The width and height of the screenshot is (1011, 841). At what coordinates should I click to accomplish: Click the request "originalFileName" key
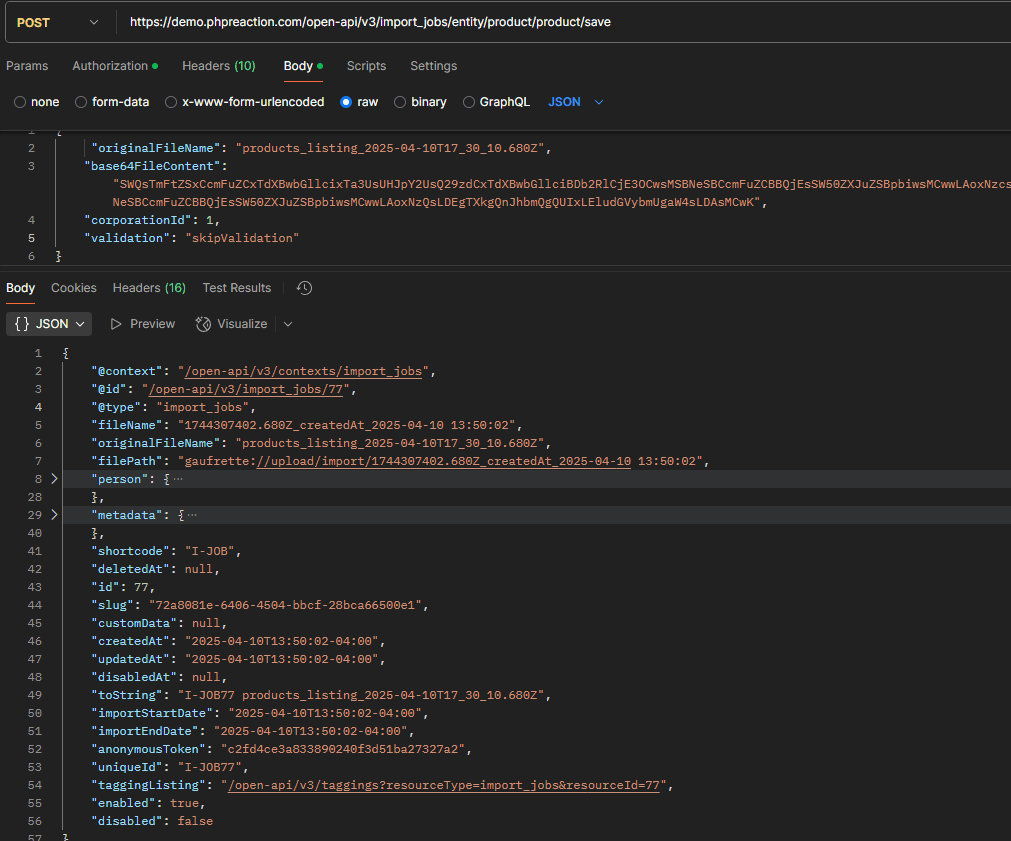(155, 148)
